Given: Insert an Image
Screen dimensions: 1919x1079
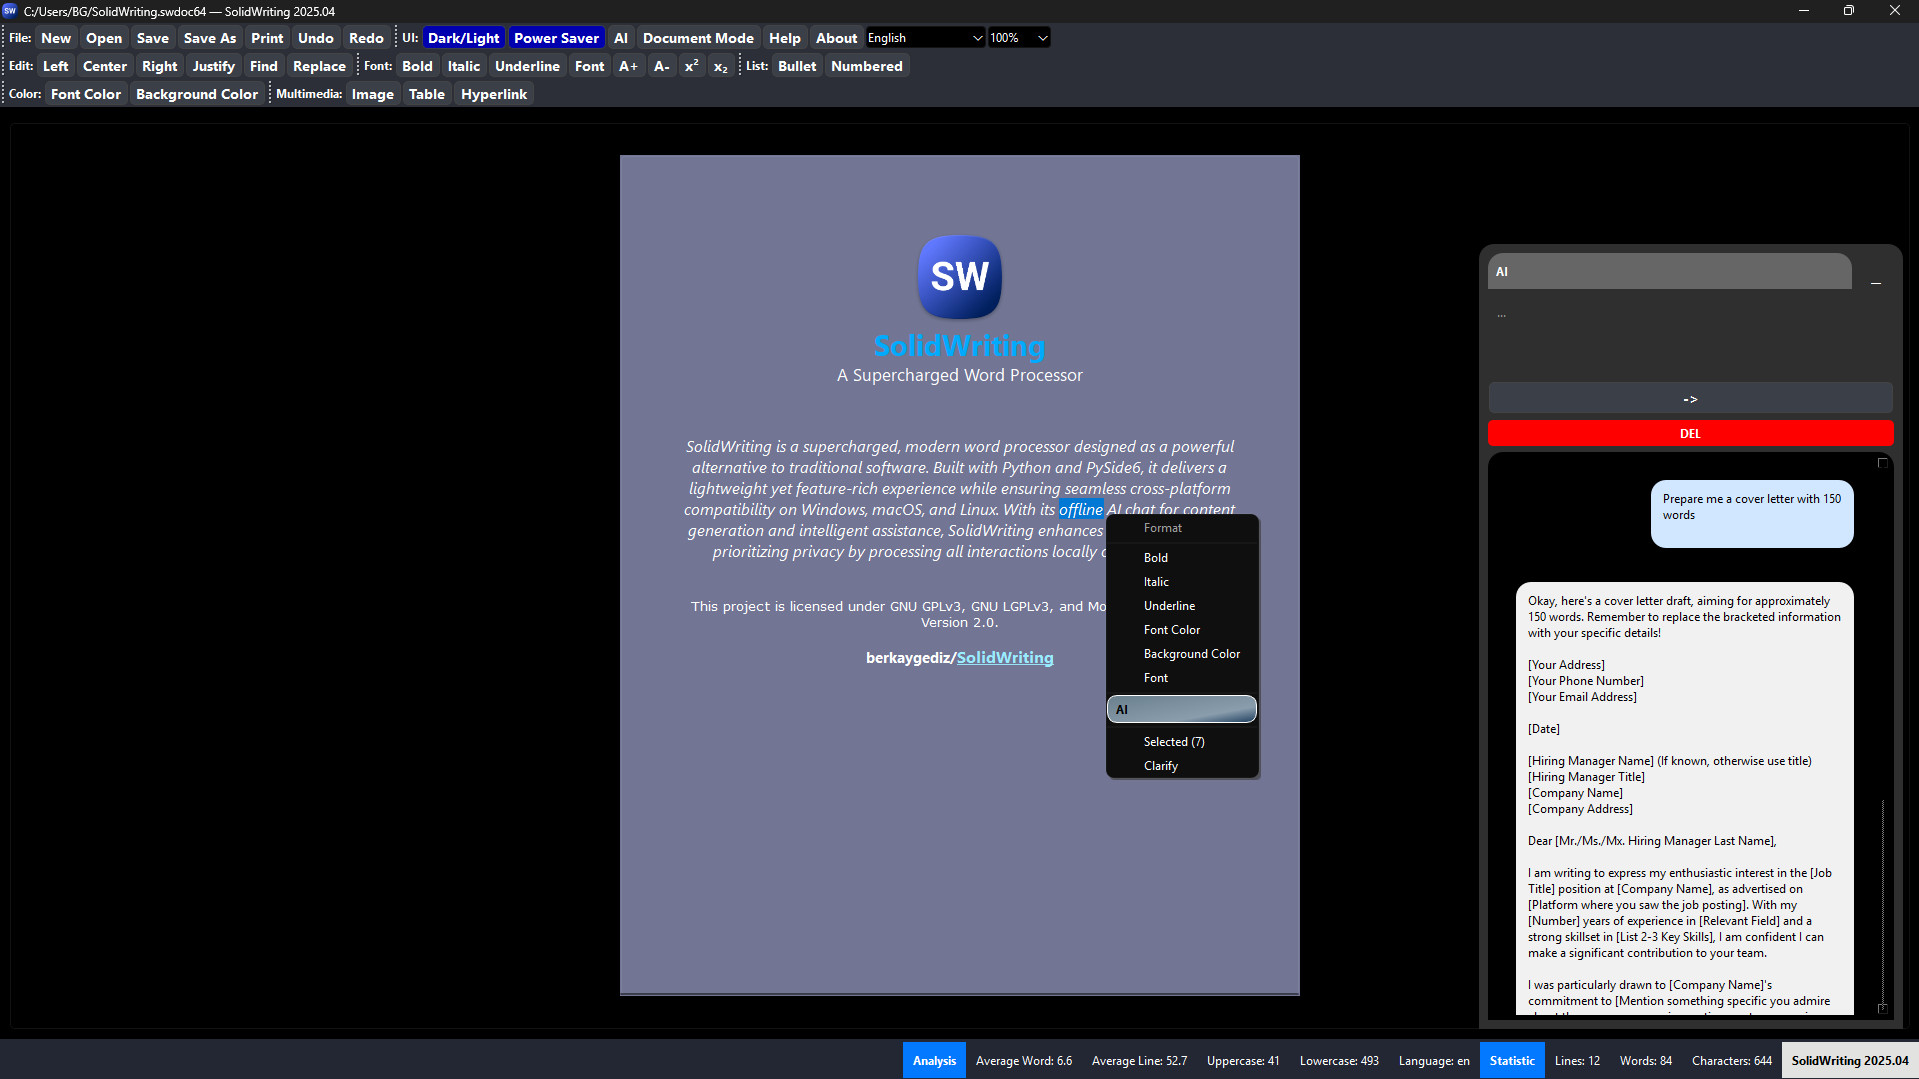Looking at the screenshot, I should coord(373,94).
